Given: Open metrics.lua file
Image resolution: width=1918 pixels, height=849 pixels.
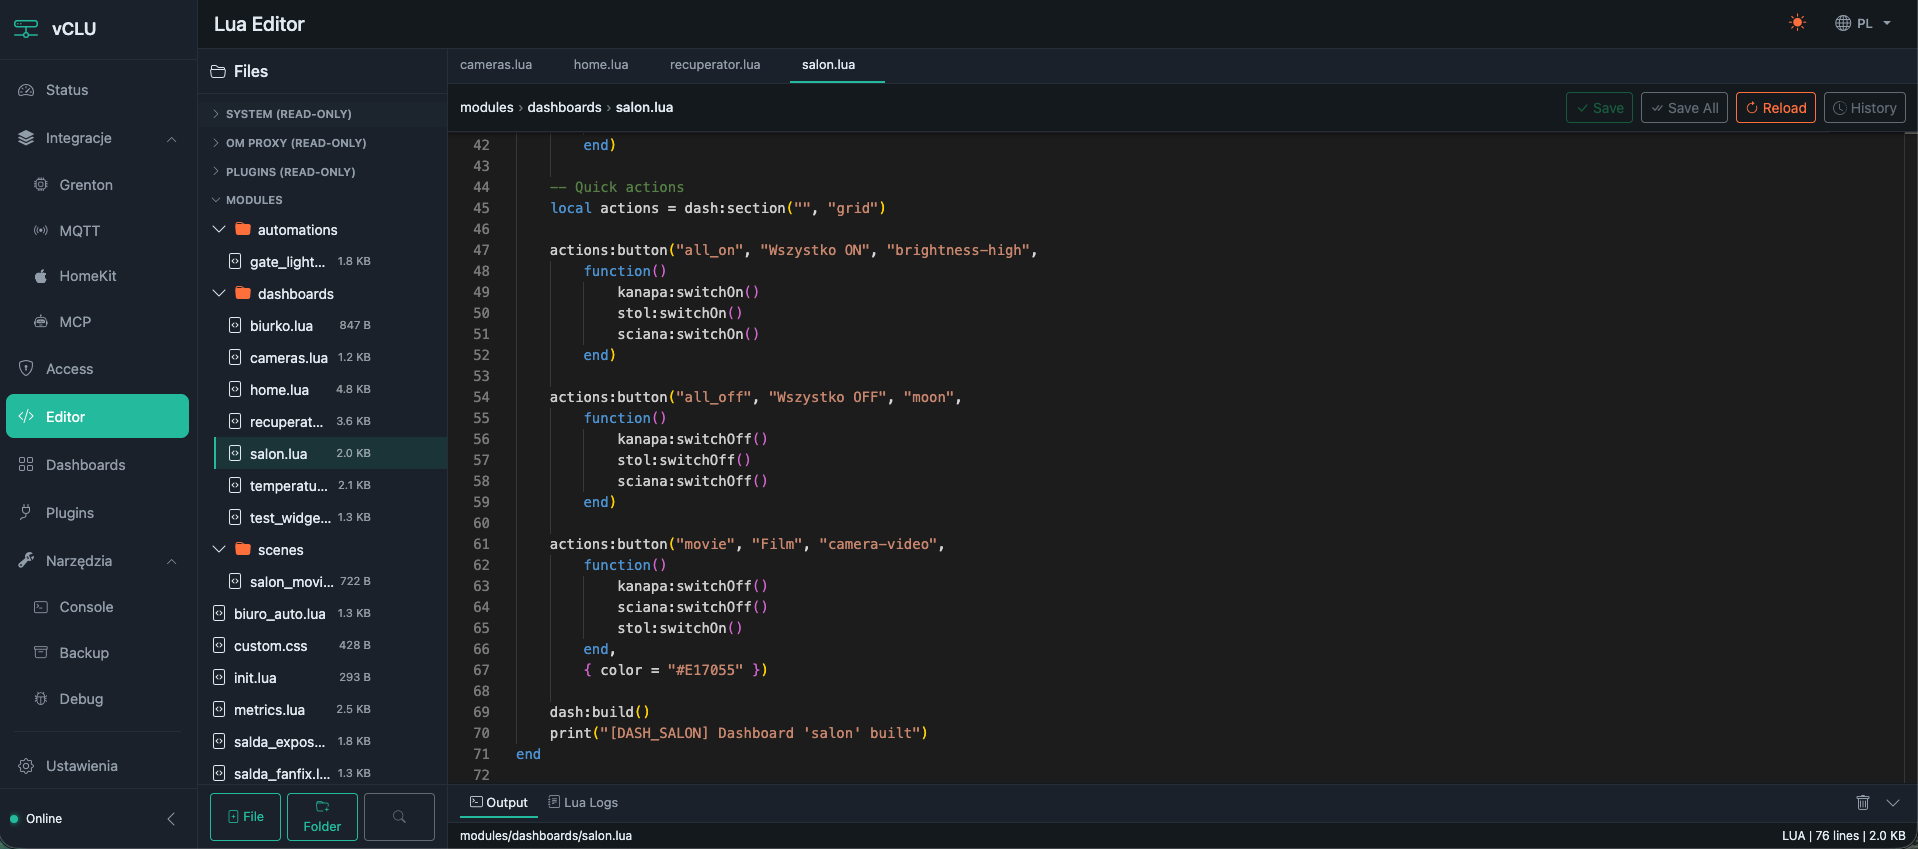Looking at the screenshot, I should click(x=322, y=710).
